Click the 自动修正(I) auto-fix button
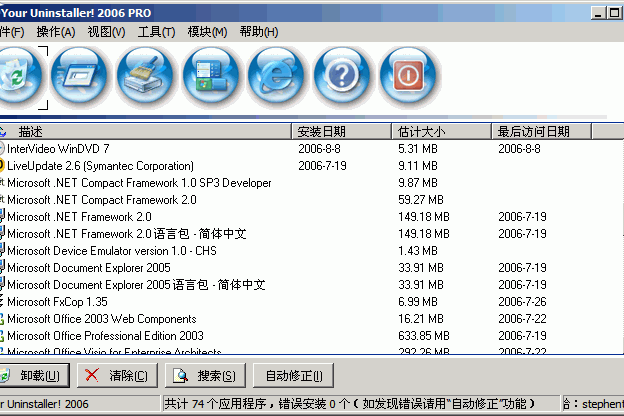The width and height of the screenshot is (624, 416). coord(294,375)
